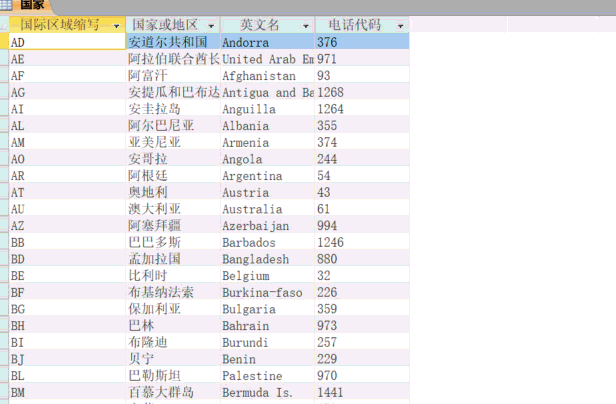Click the cell 阿富汗

click(173, 75)
